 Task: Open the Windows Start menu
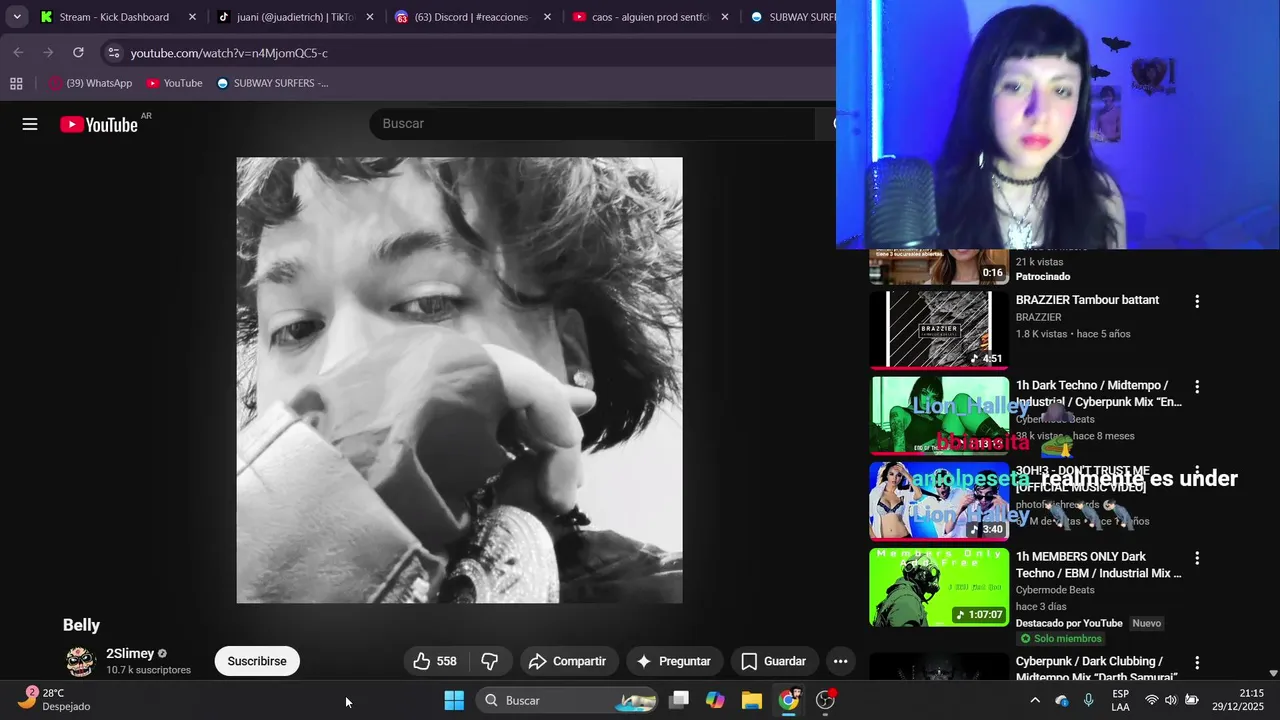(454, 700)
